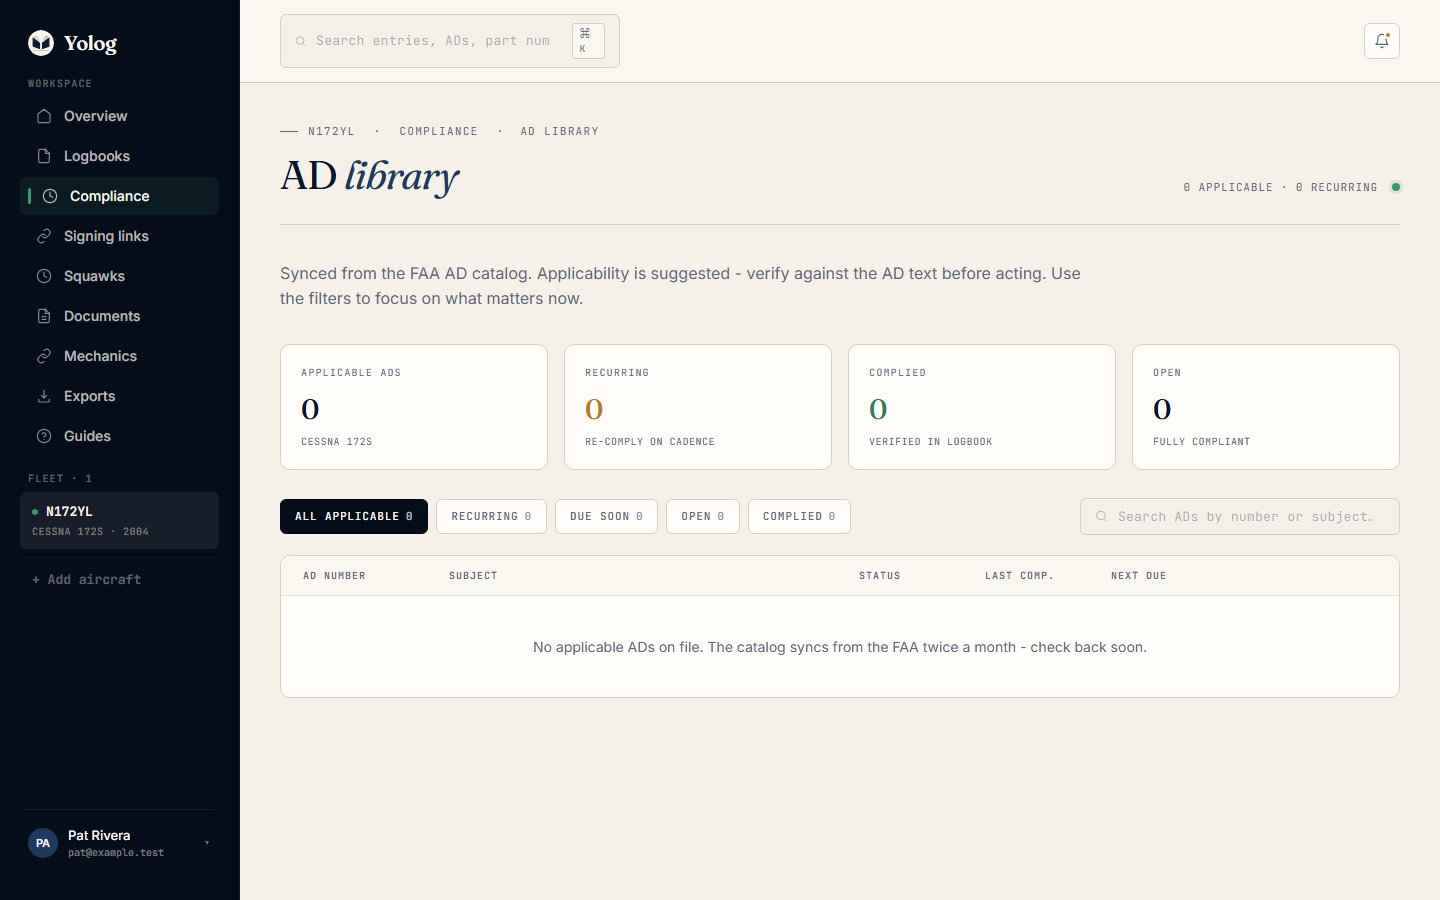Click the Signing links chain icon
1440x900 pixels.
coord(44,236)
